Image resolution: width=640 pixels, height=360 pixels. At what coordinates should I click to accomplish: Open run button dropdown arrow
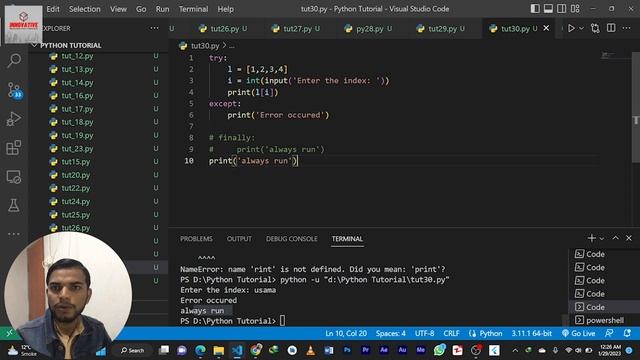click(x=582, y=28)
